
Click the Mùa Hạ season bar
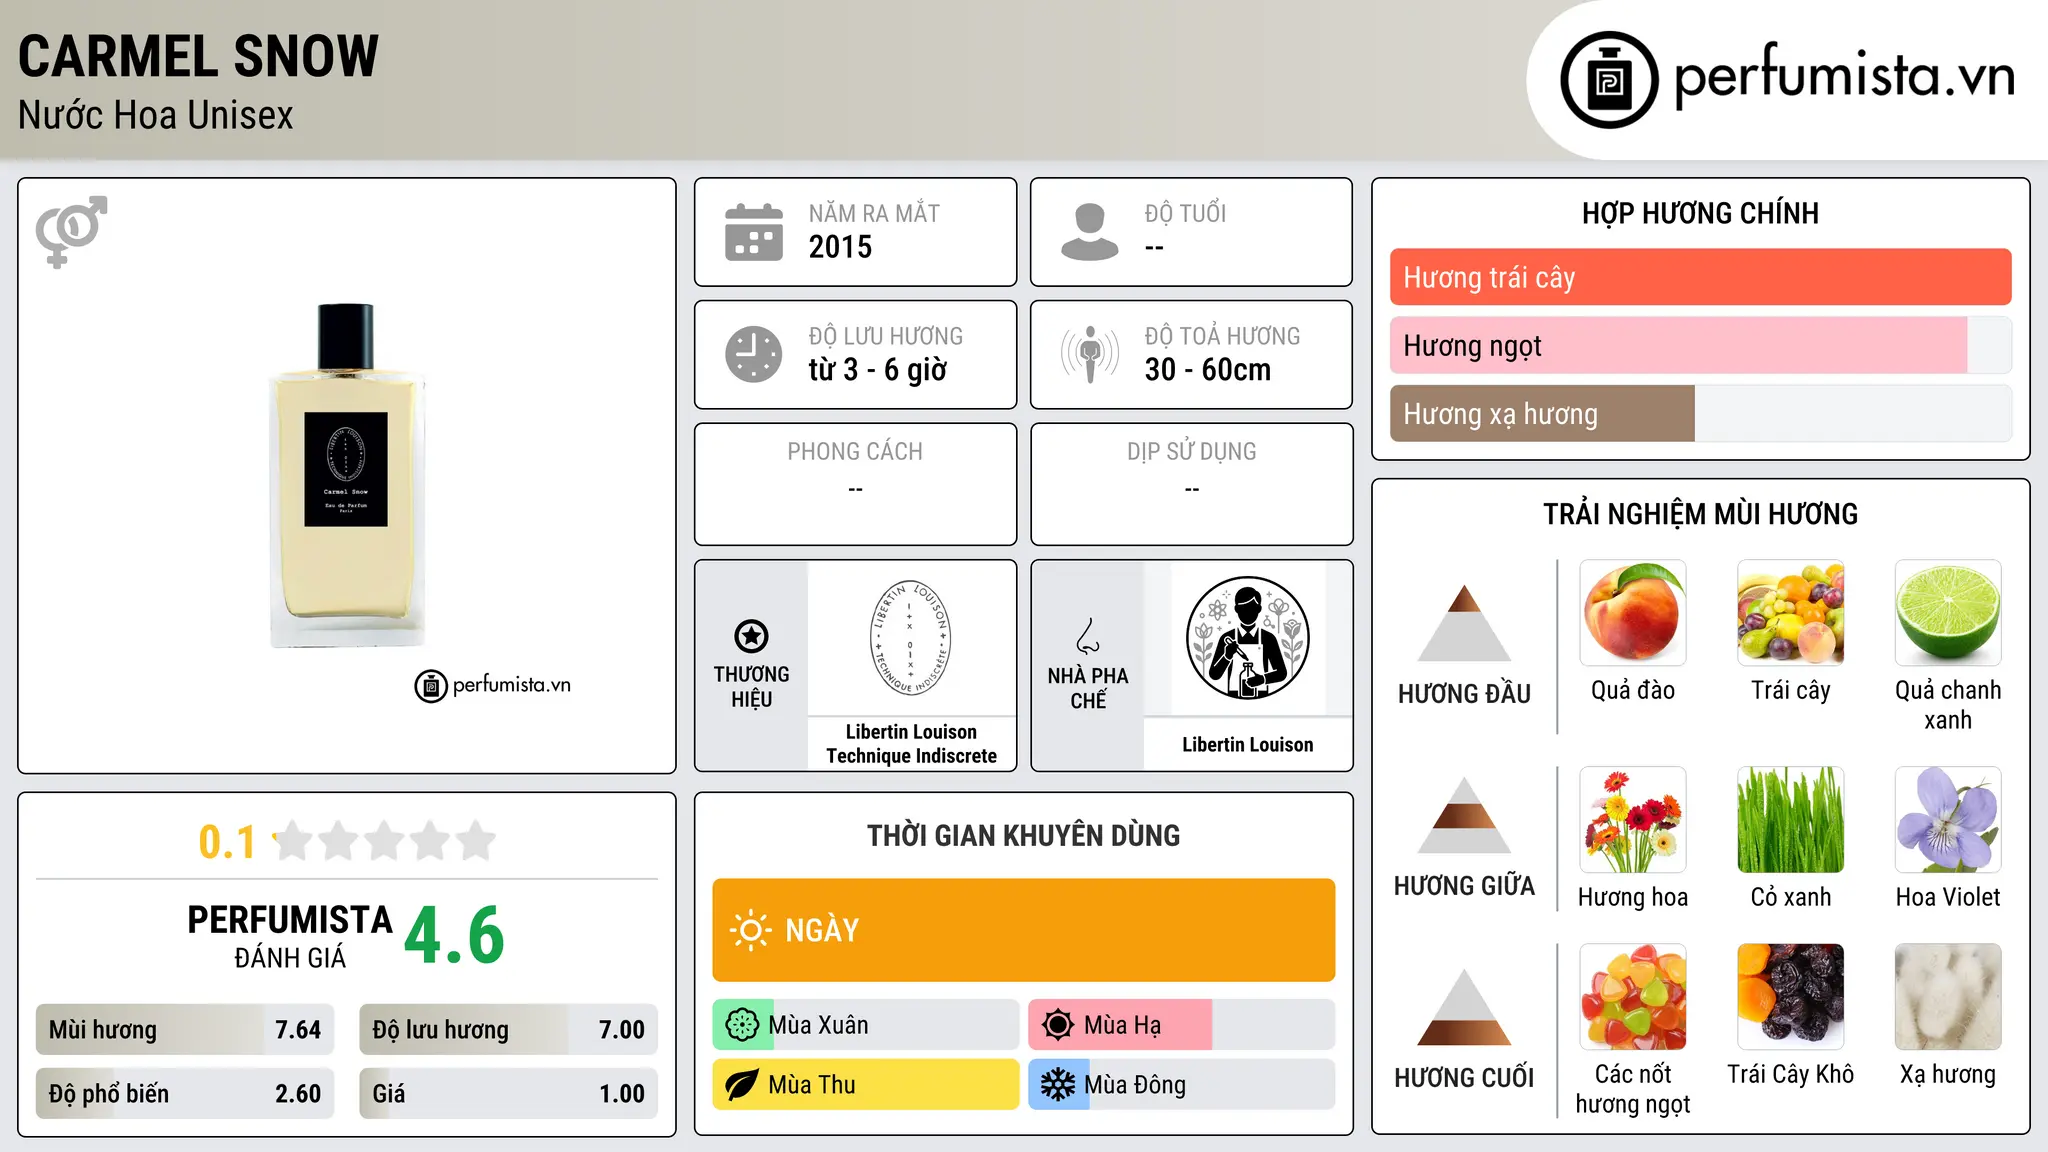click(1182, 1025)
